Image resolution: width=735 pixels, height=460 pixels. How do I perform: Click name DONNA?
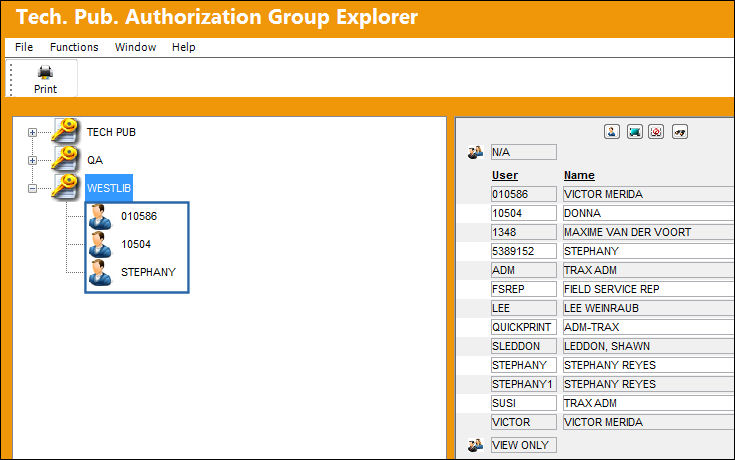pyautogui.click(x=649, y=213)
